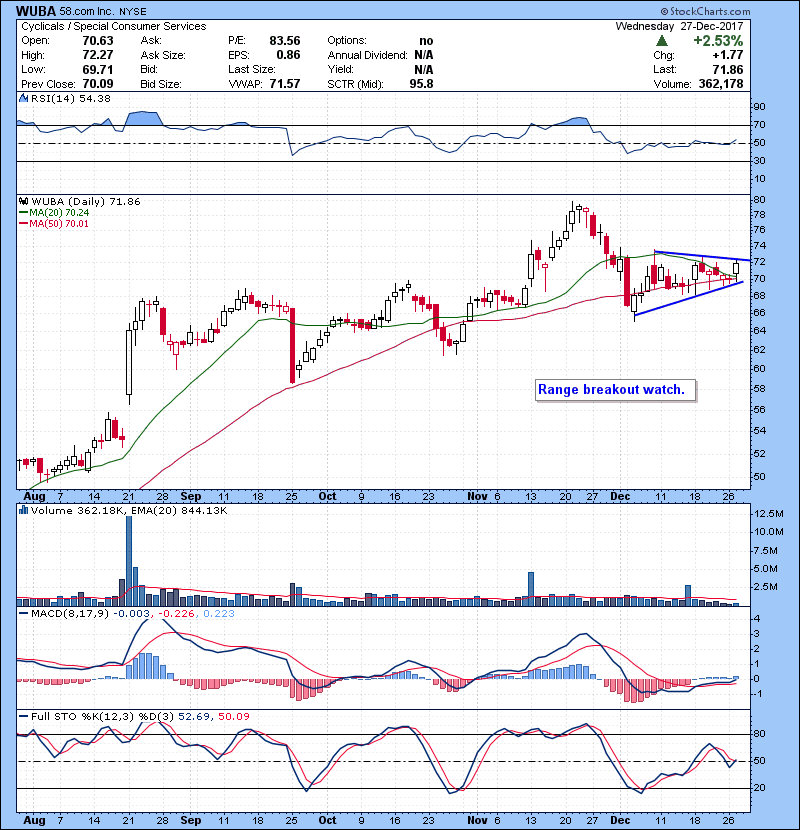Click the VWAP value 71.57

point(285,84)
